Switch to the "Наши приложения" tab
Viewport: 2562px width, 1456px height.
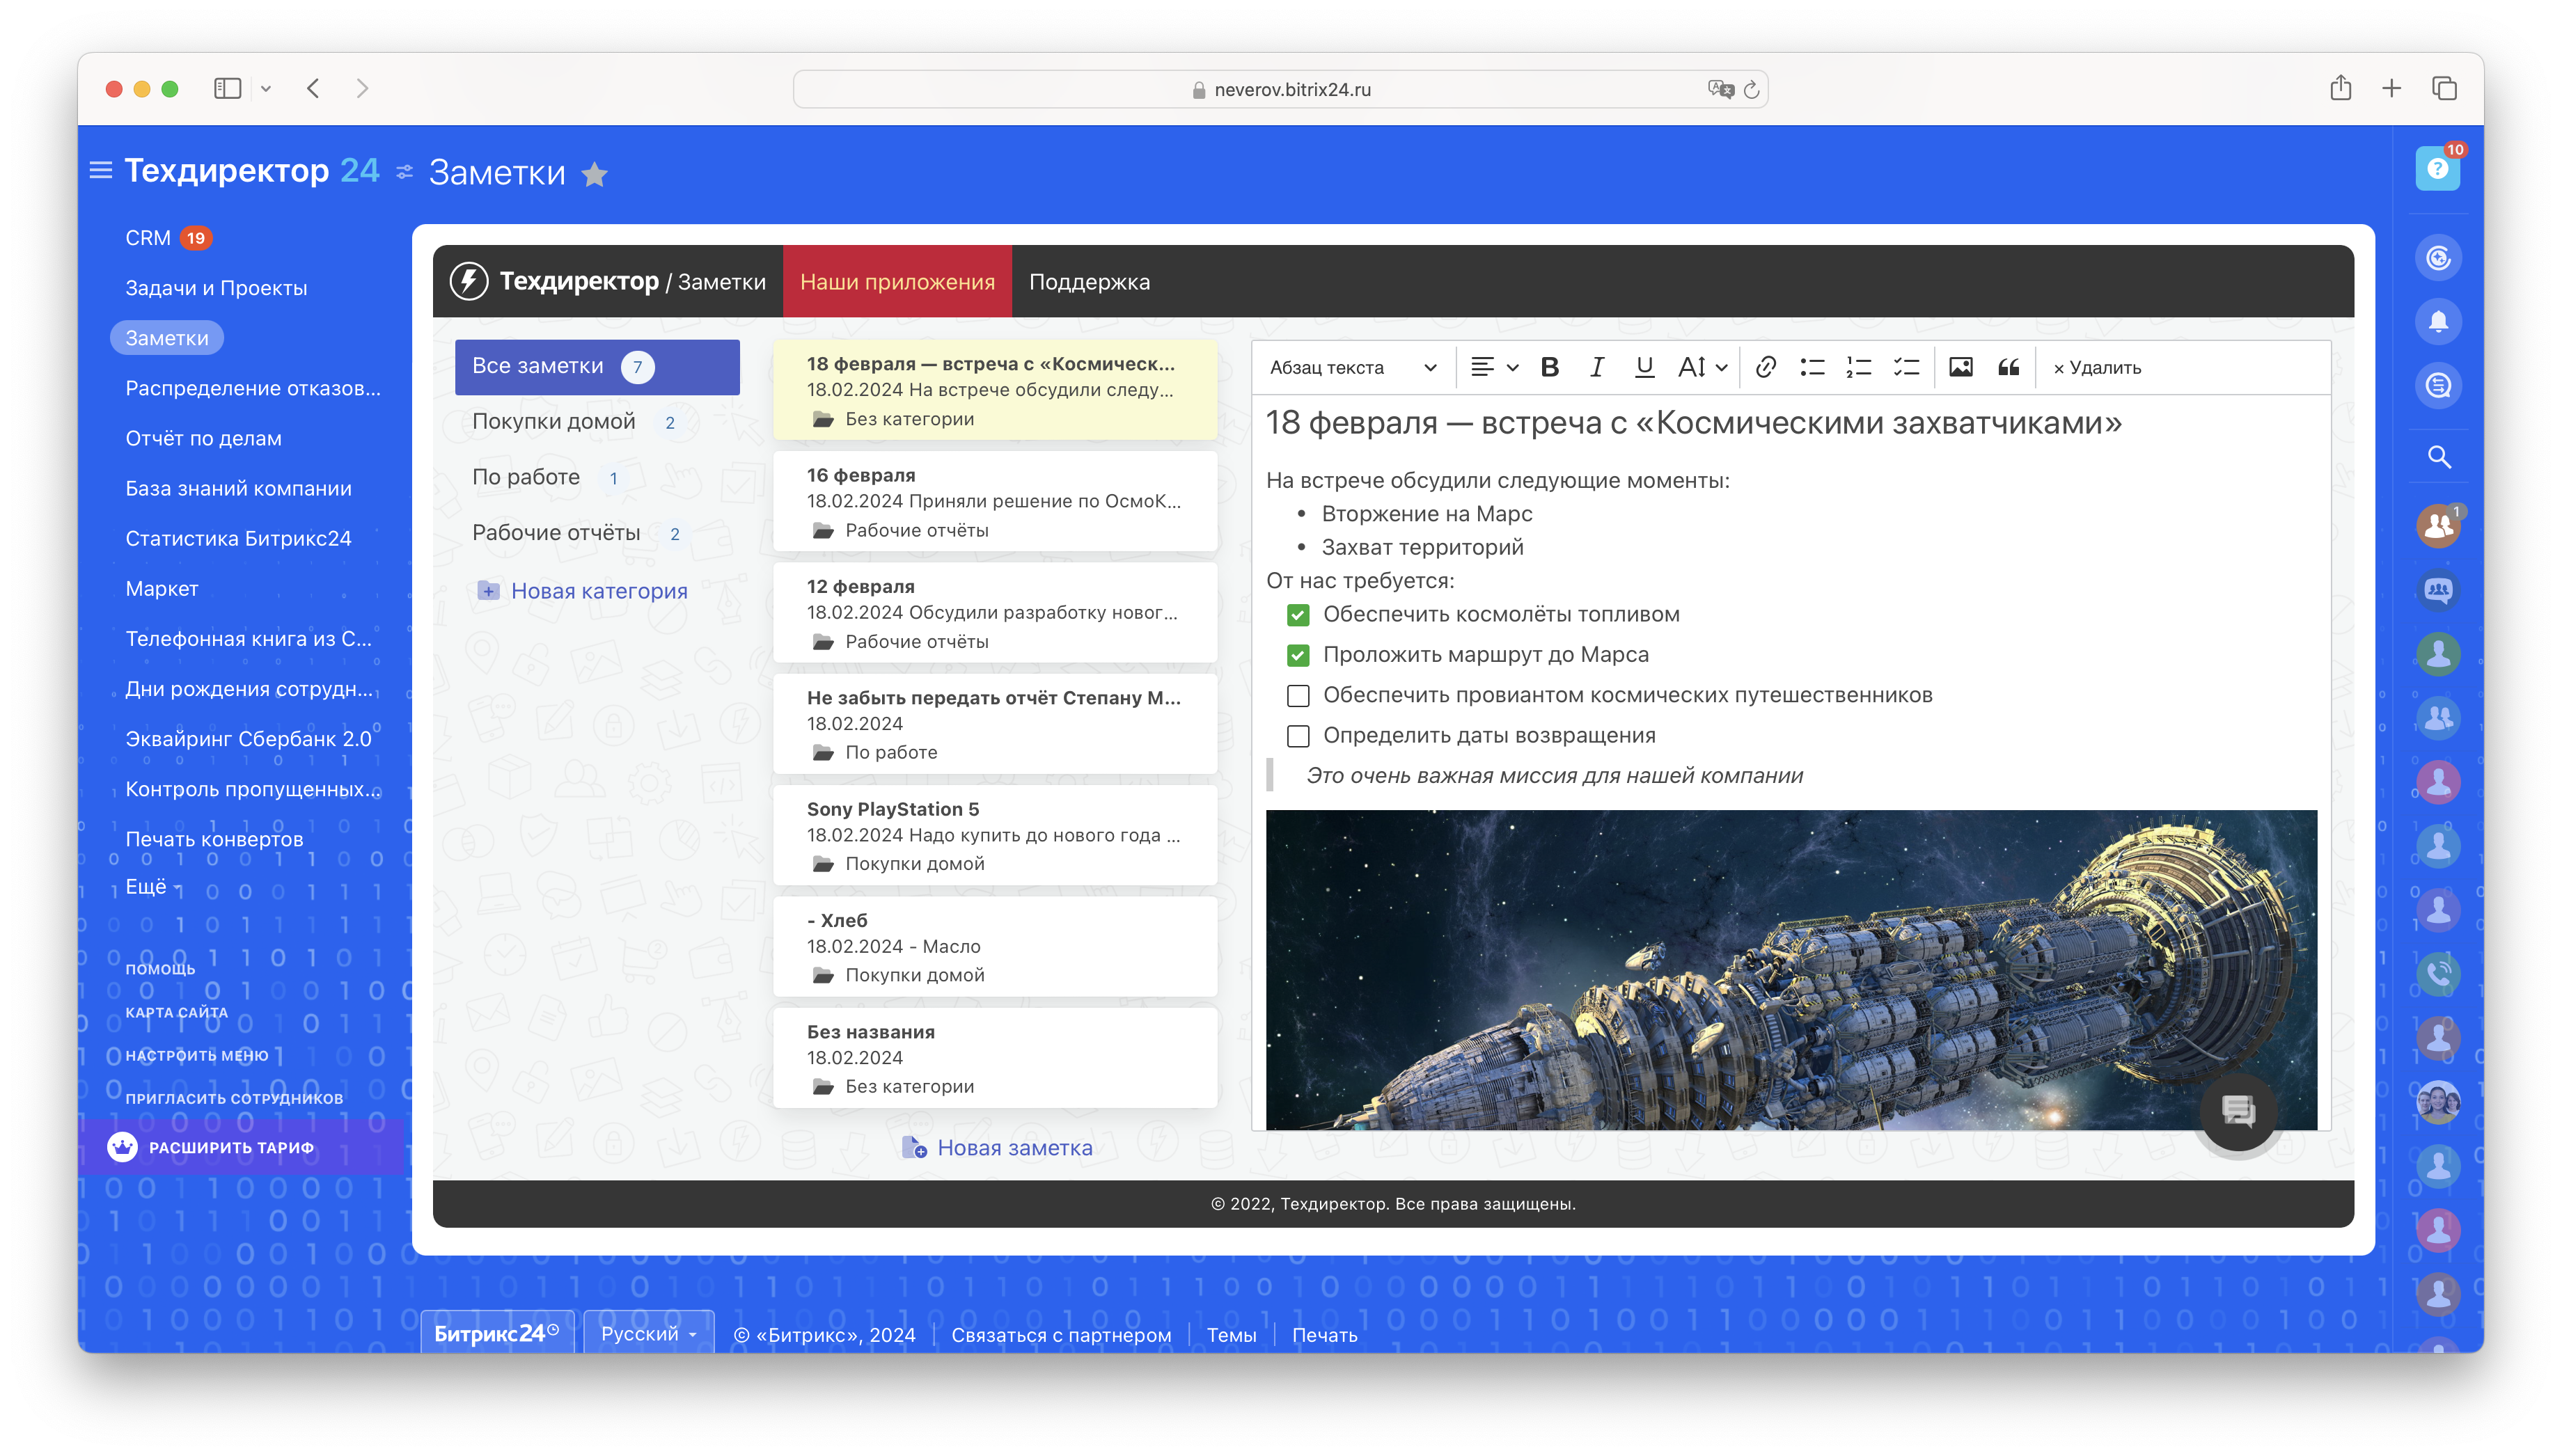point(897,282)
